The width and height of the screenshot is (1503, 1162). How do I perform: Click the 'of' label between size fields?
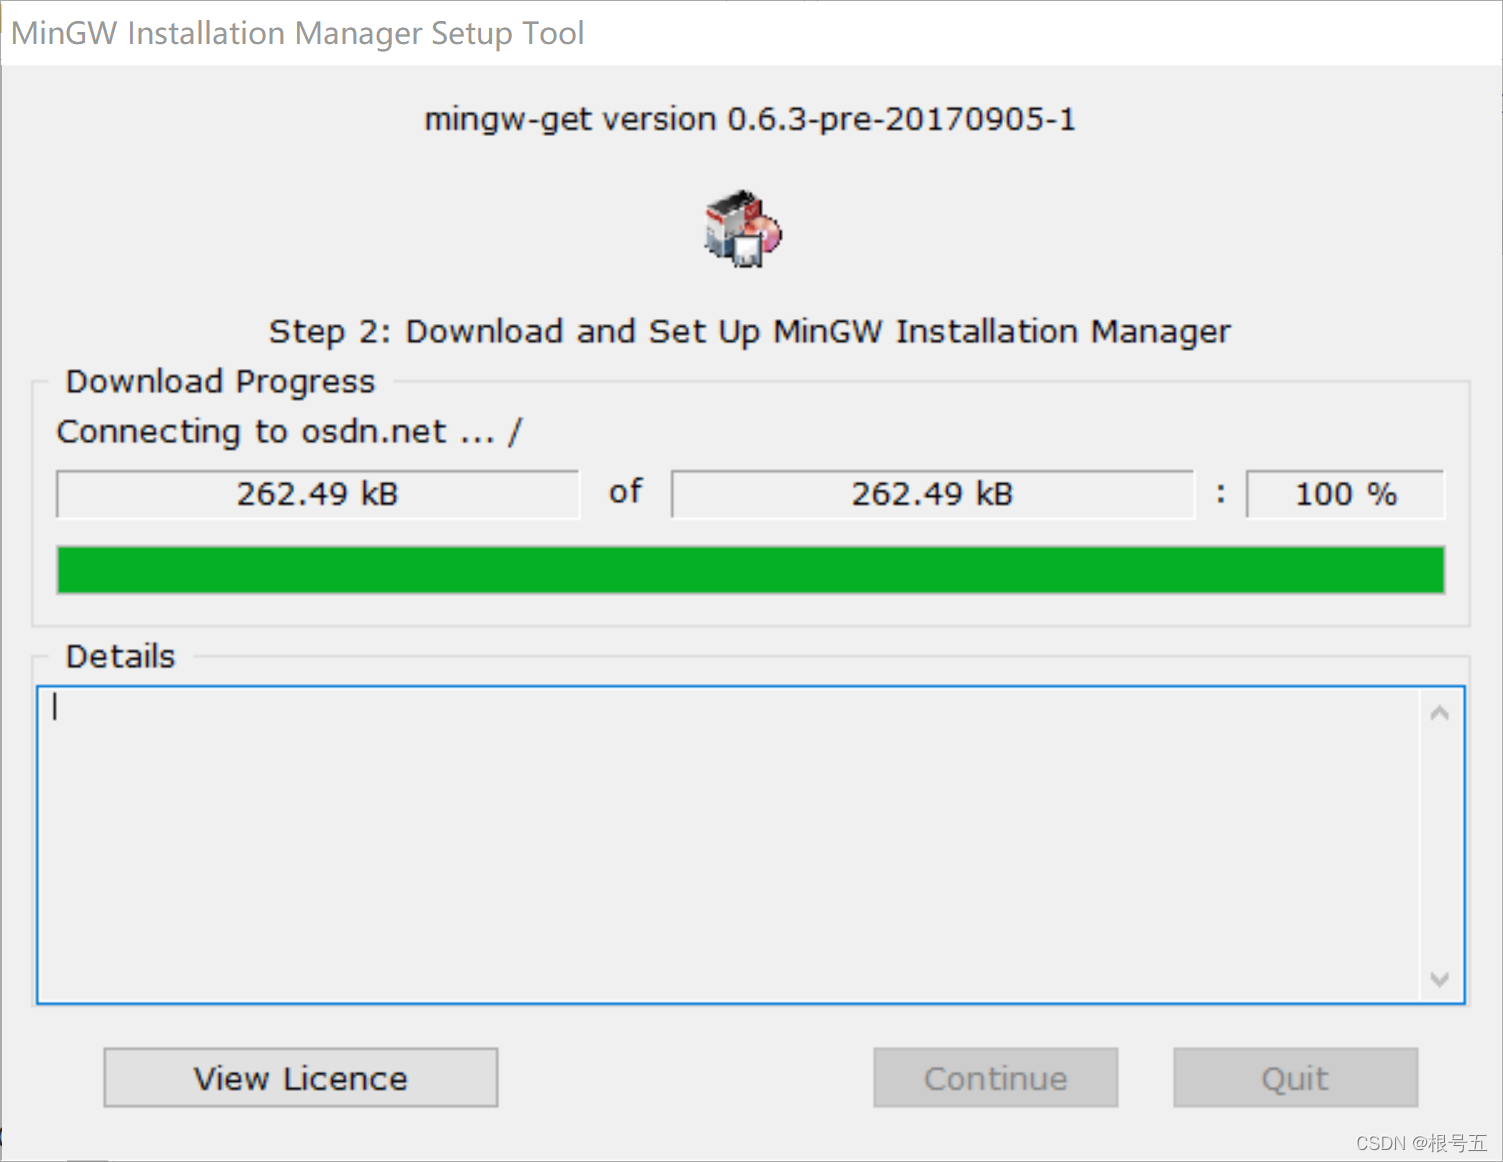pos(626,492)
